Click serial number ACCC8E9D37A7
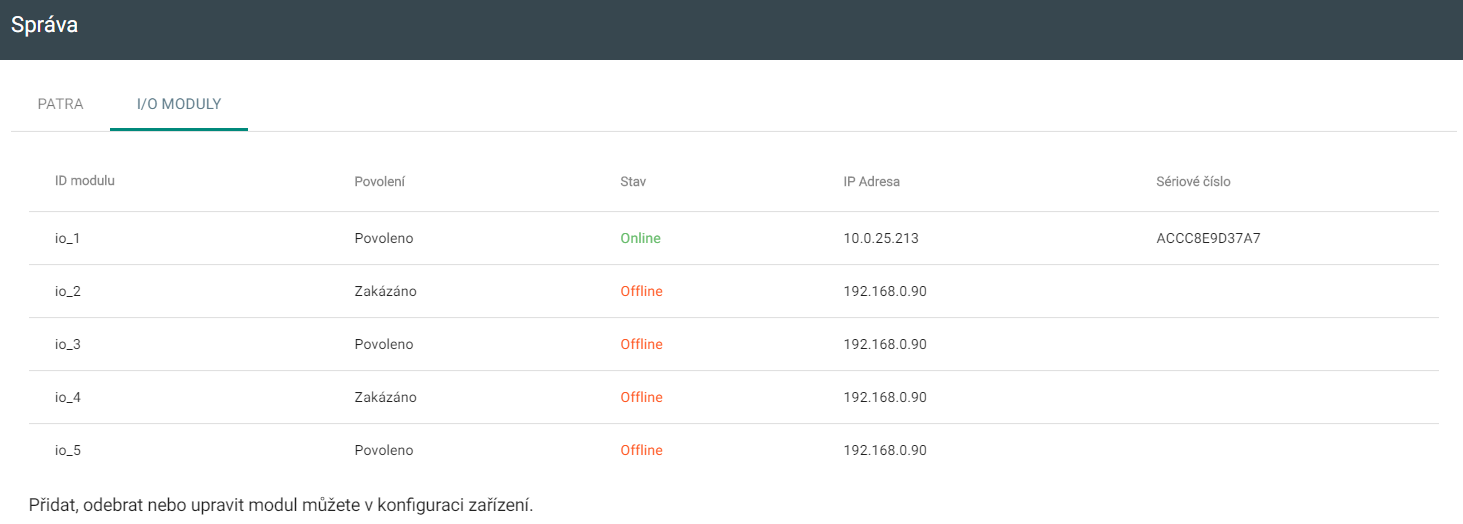The width and height of the screenshot is (1463, 524). pos(1208,238)
